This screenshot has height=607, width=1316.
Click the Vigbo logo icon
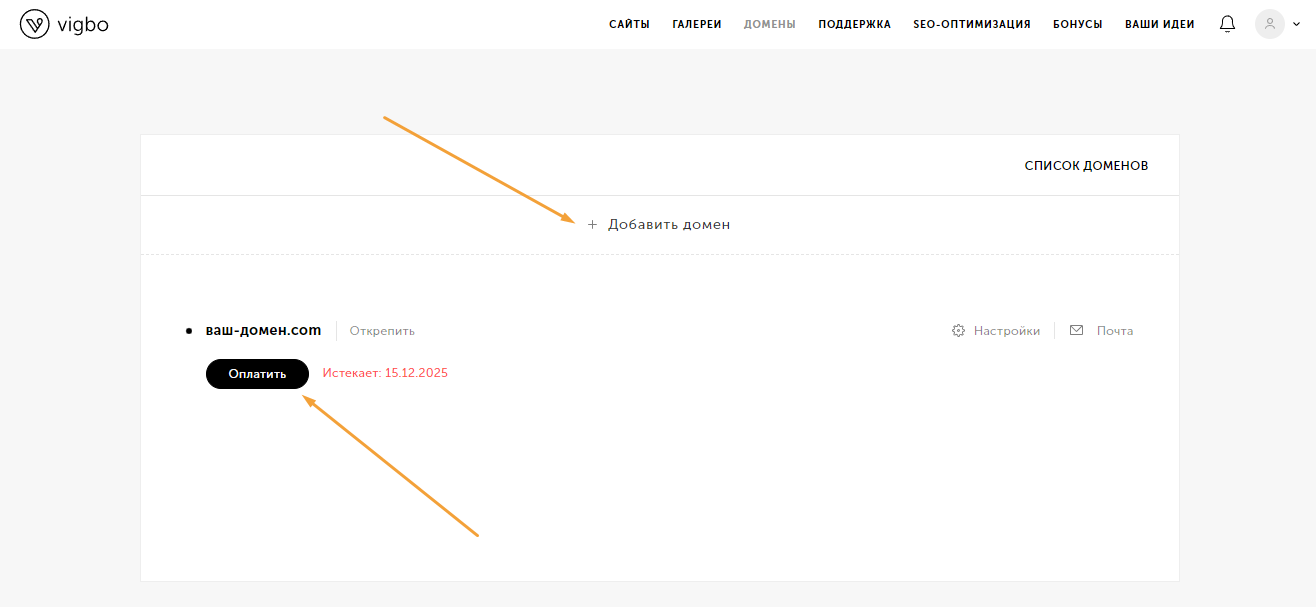click(34, 25)
